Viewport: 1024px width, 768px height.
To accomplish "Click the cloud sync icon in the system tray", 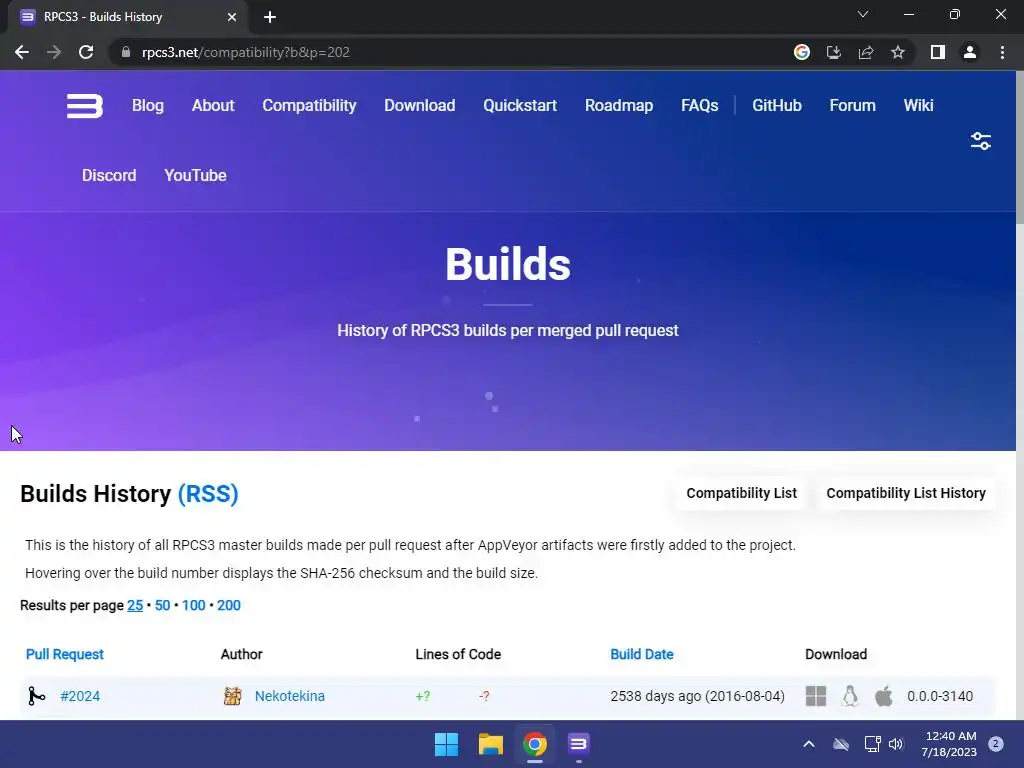I will [841, 744].
